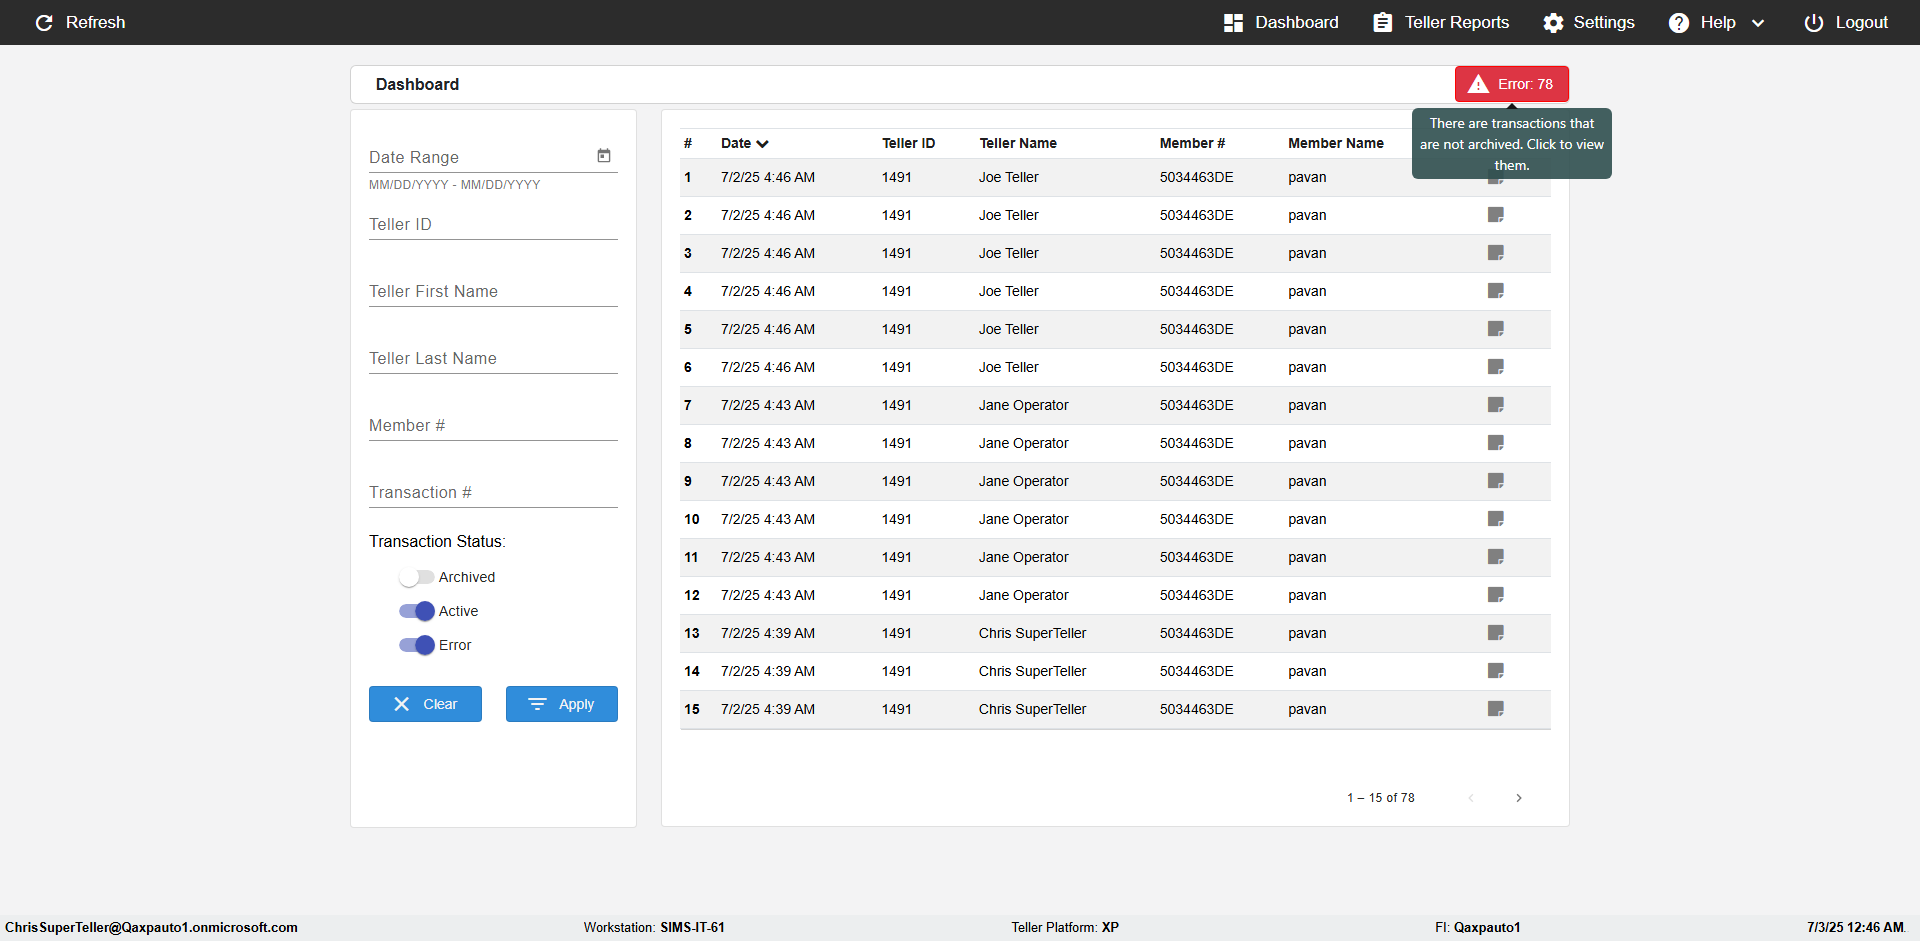This screenshot has width=1920, height=941.
Task: Click the Workstation SIMS-IT-61 status entry
Action: 654,927
